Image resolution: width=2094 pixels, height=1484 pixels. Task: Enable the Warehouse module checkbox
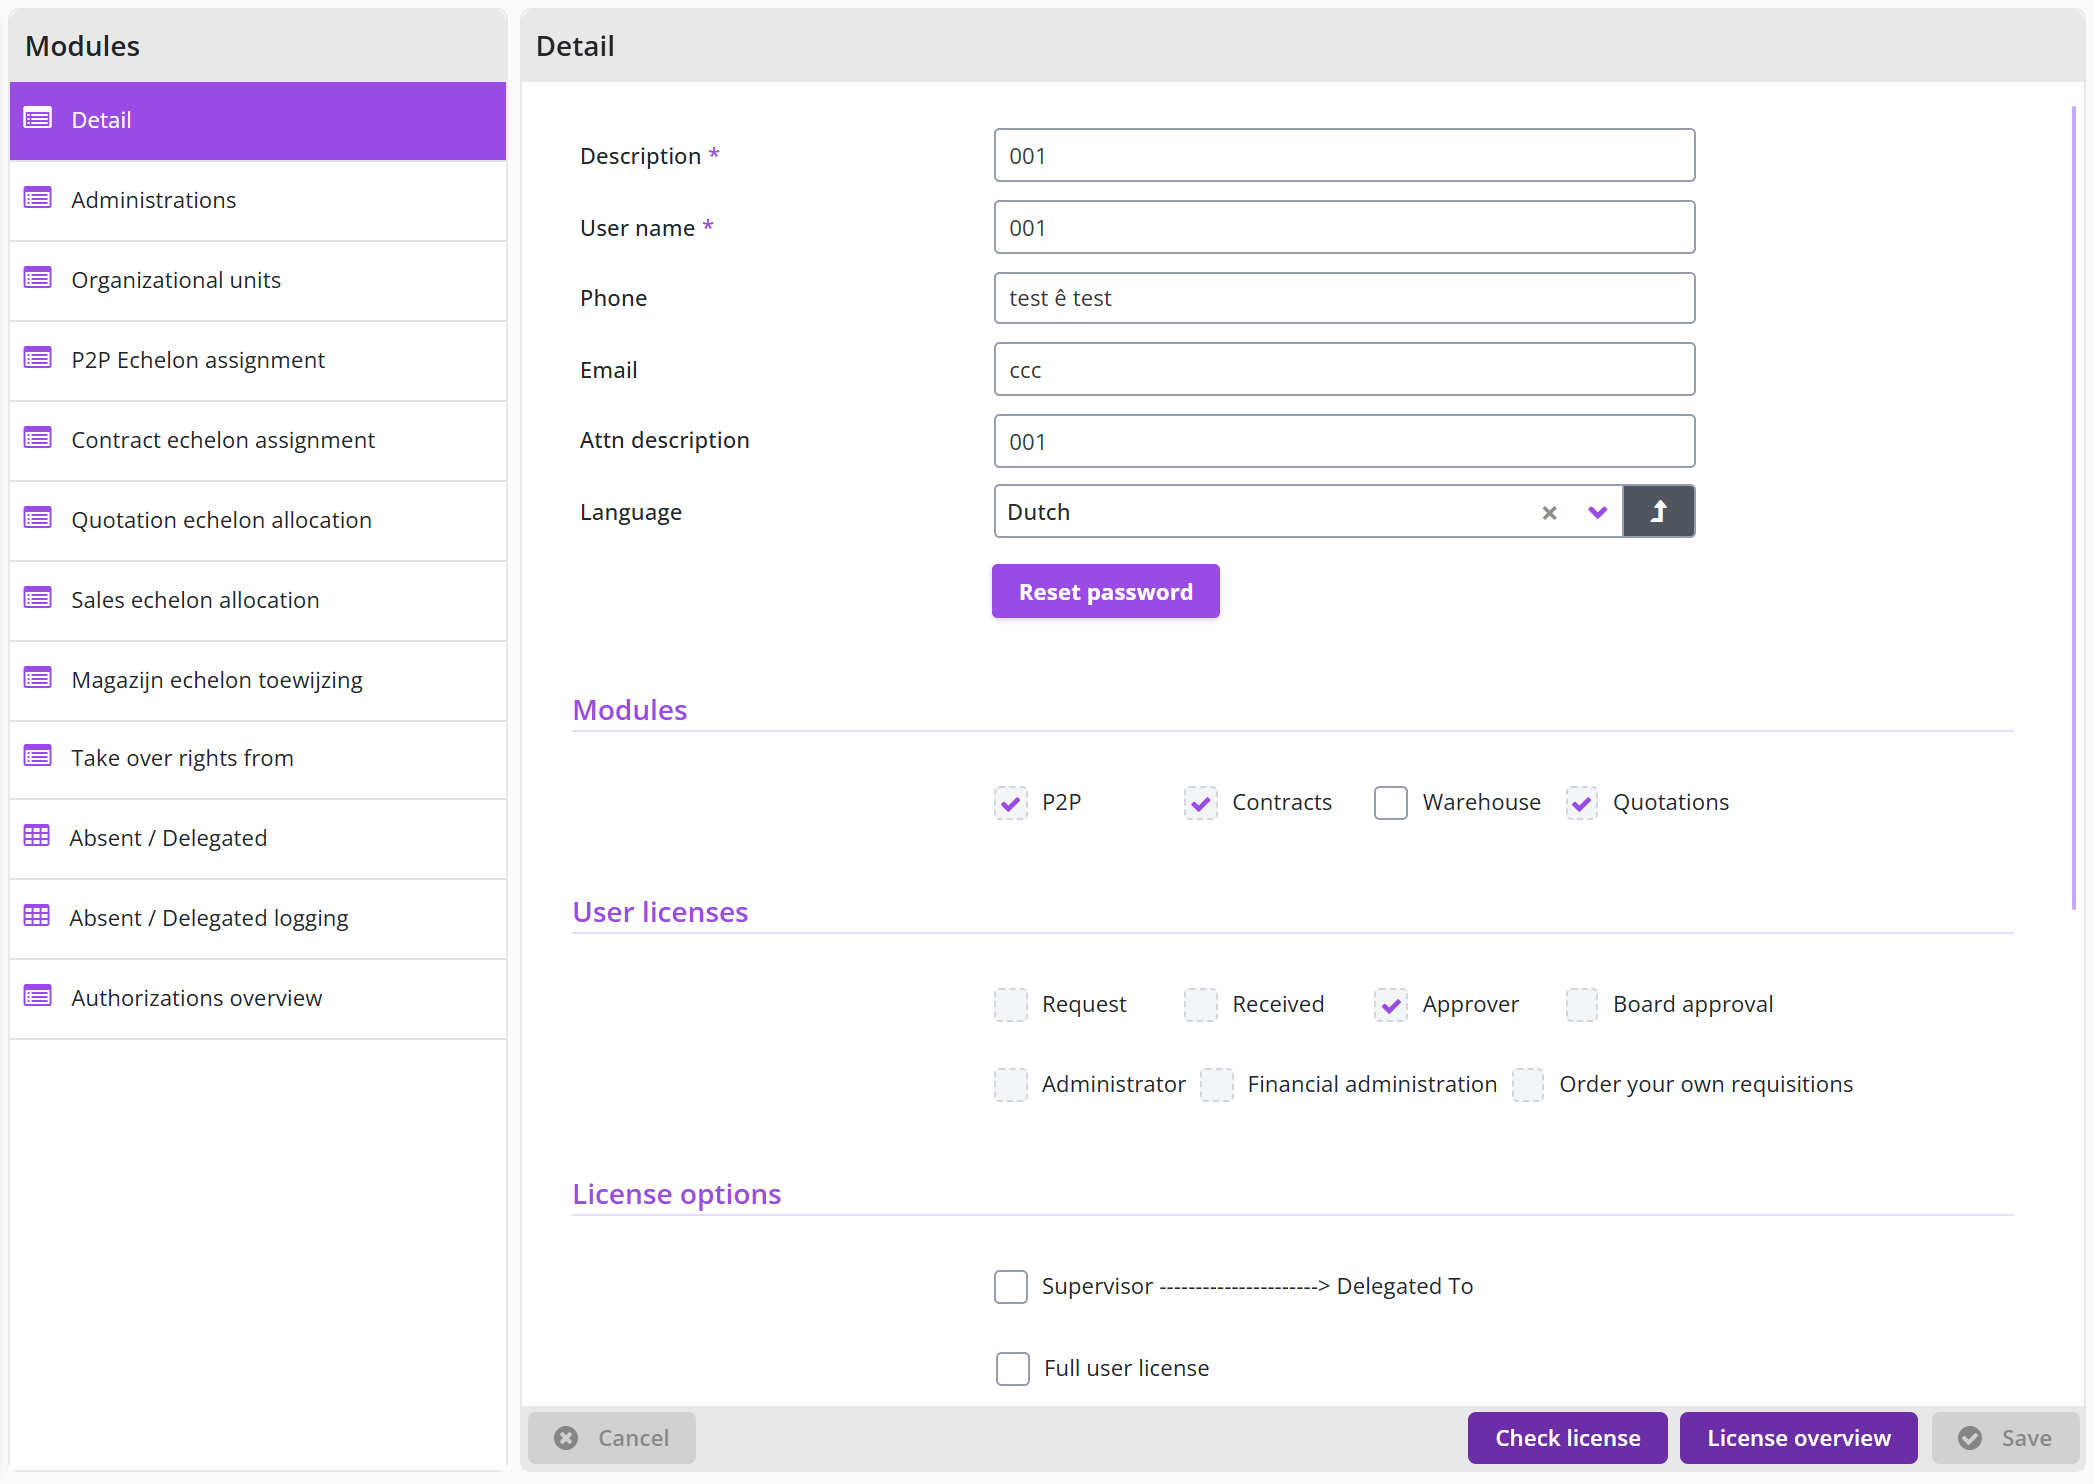(1390, 802)
